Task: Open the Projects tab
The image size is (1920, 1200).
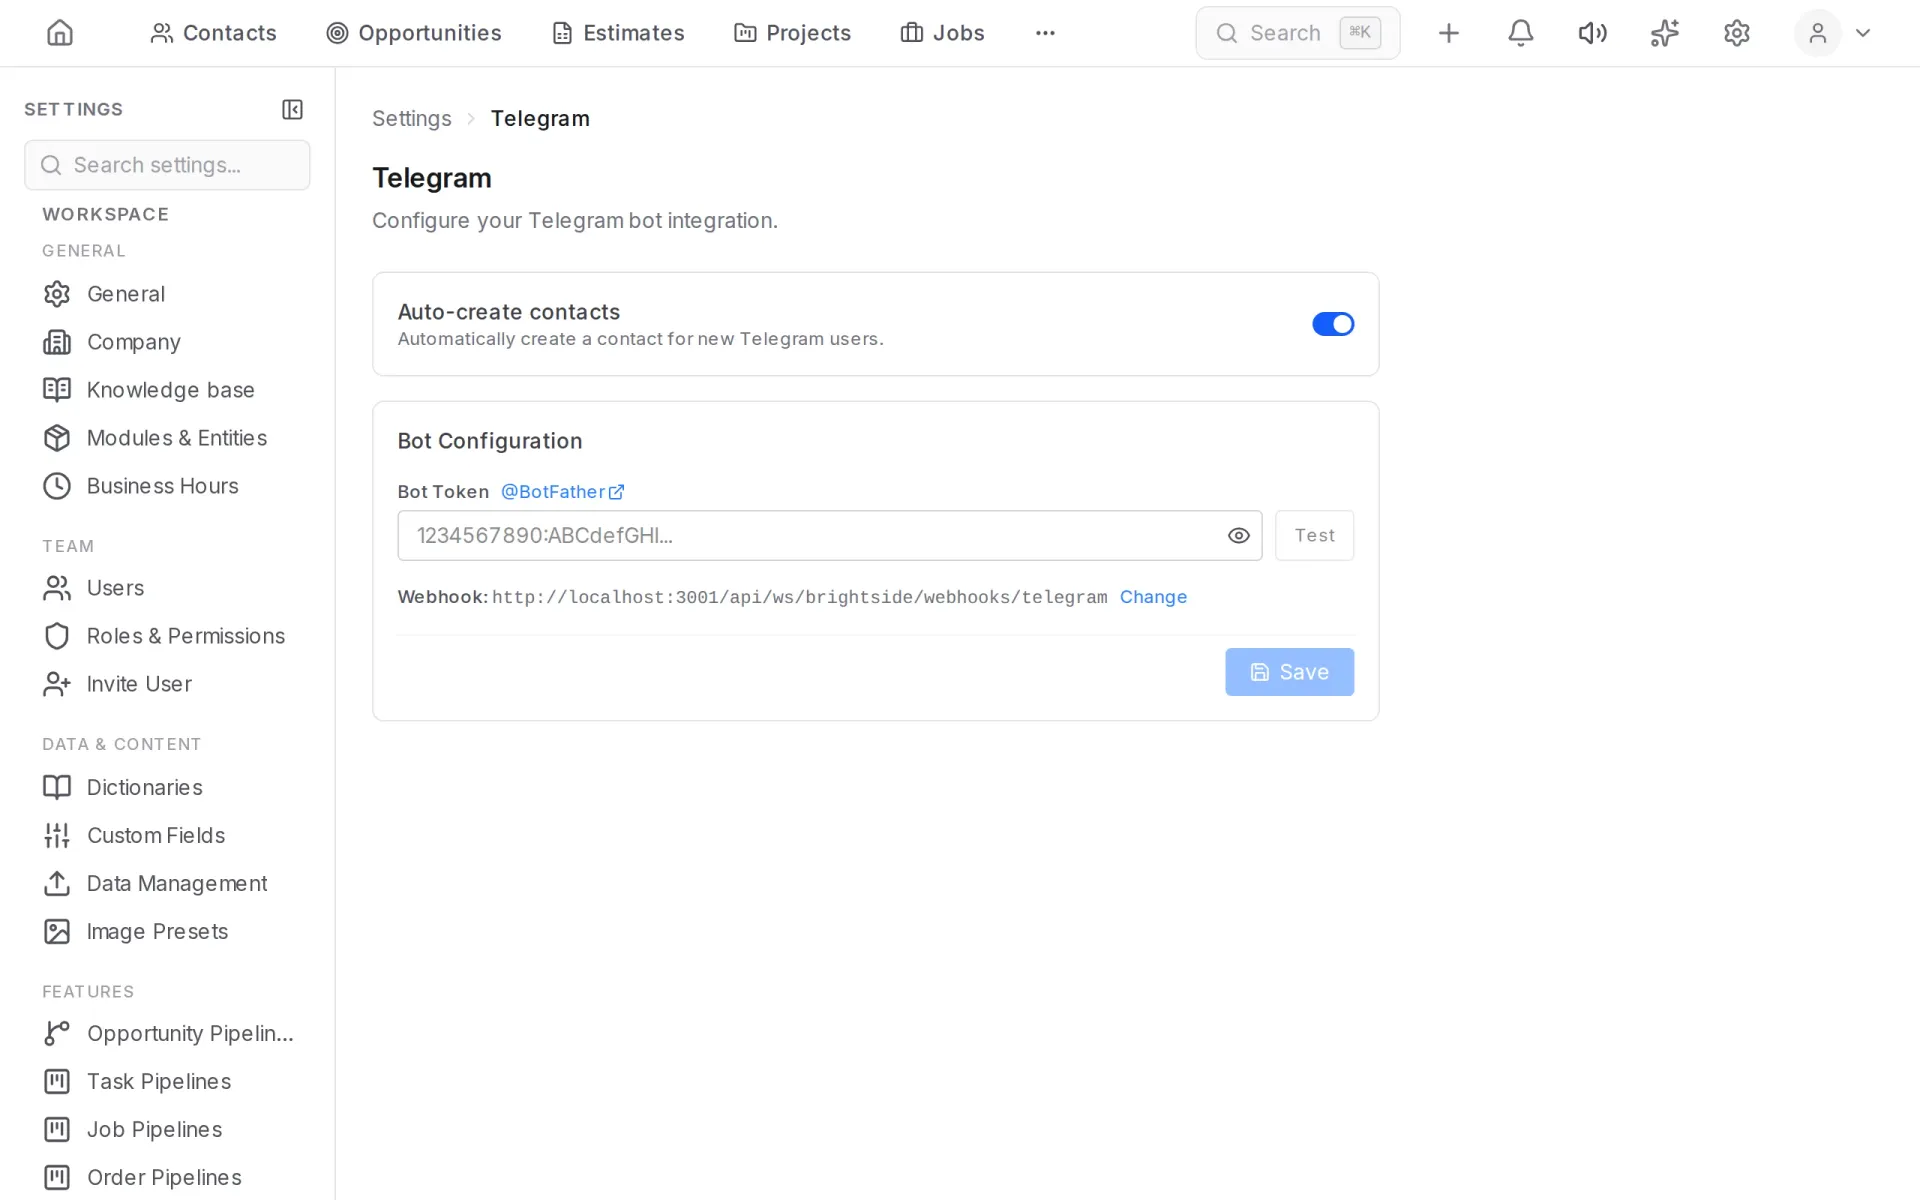Action: coord(792,33)
